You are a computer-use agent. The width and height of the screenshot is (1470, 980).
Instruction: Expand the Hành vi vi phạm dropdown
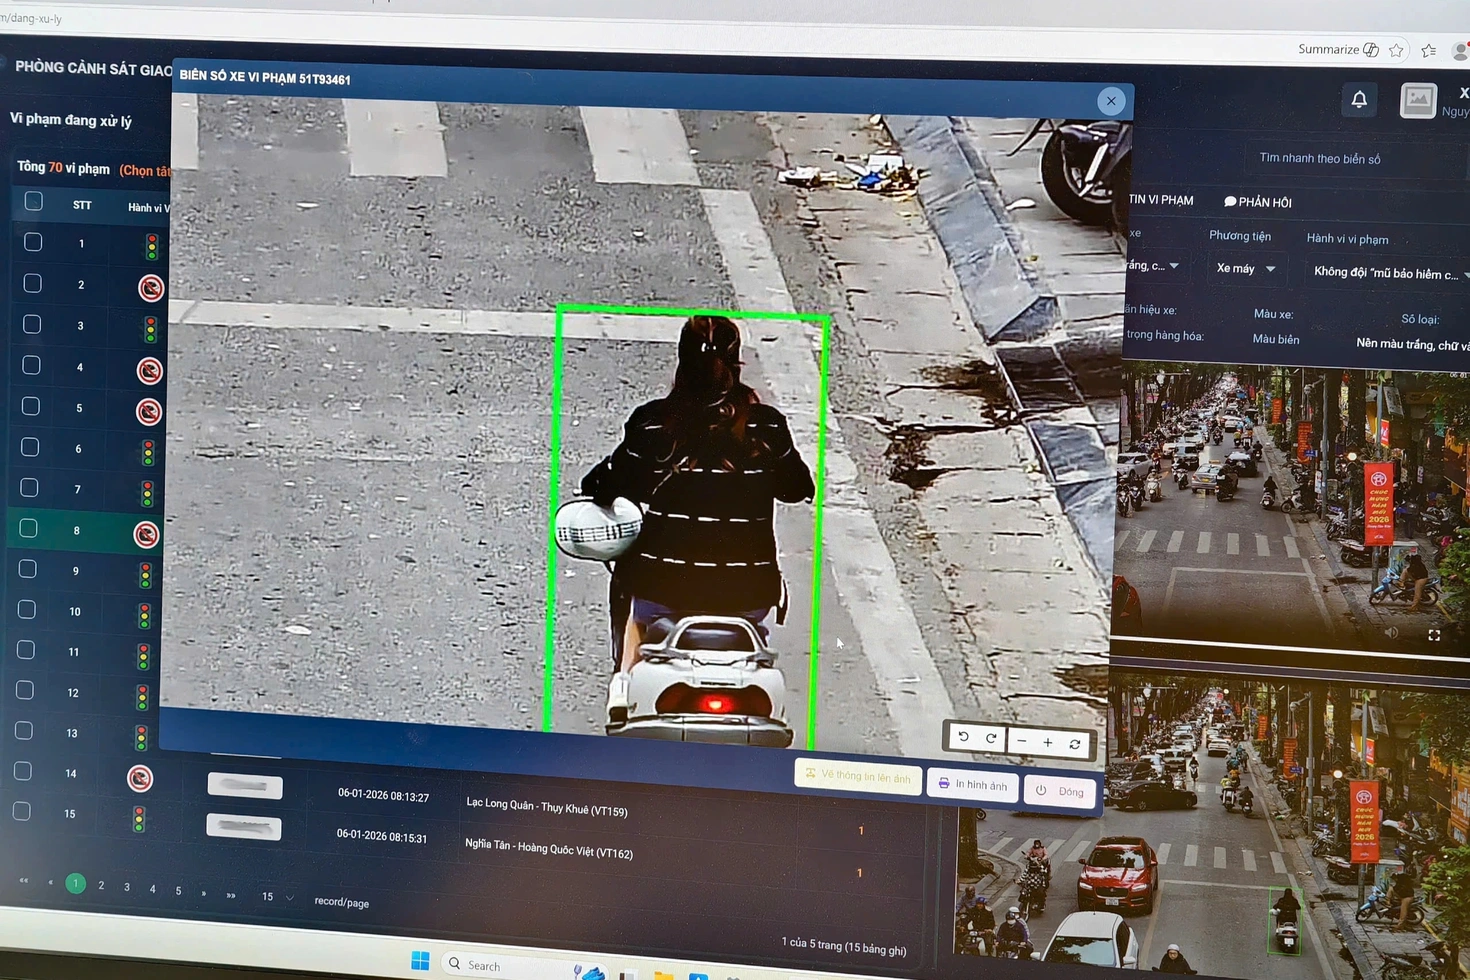pos(1390,273)
